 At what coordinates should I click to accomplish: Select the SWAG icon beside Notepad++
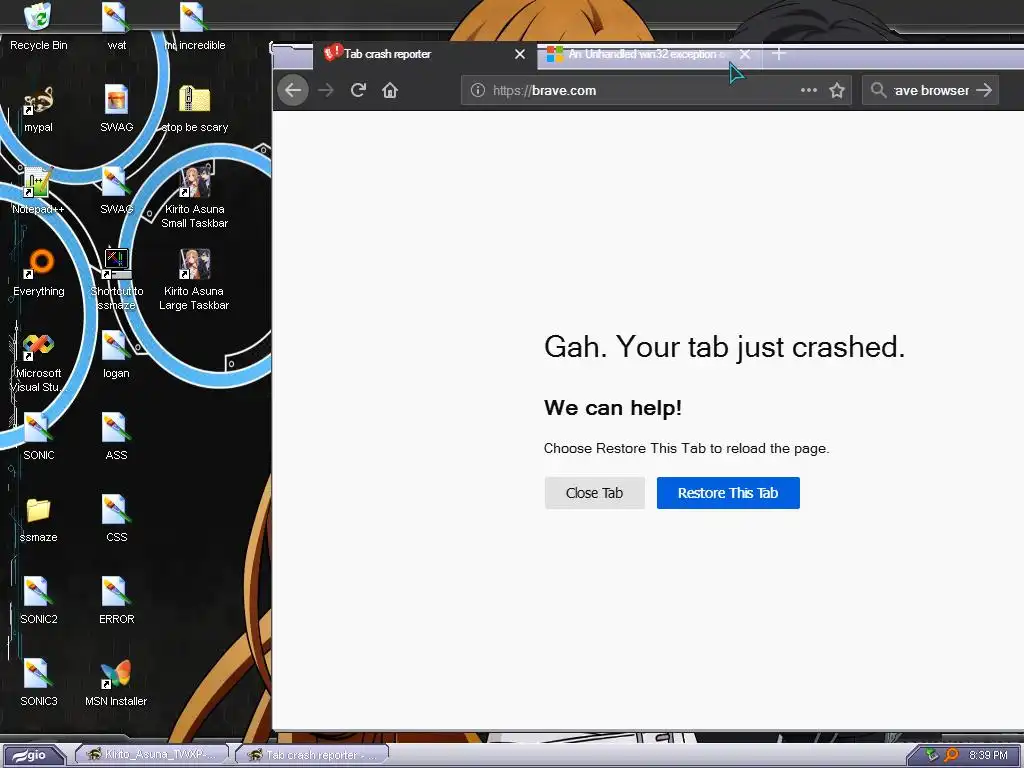(x=116, y=190)
